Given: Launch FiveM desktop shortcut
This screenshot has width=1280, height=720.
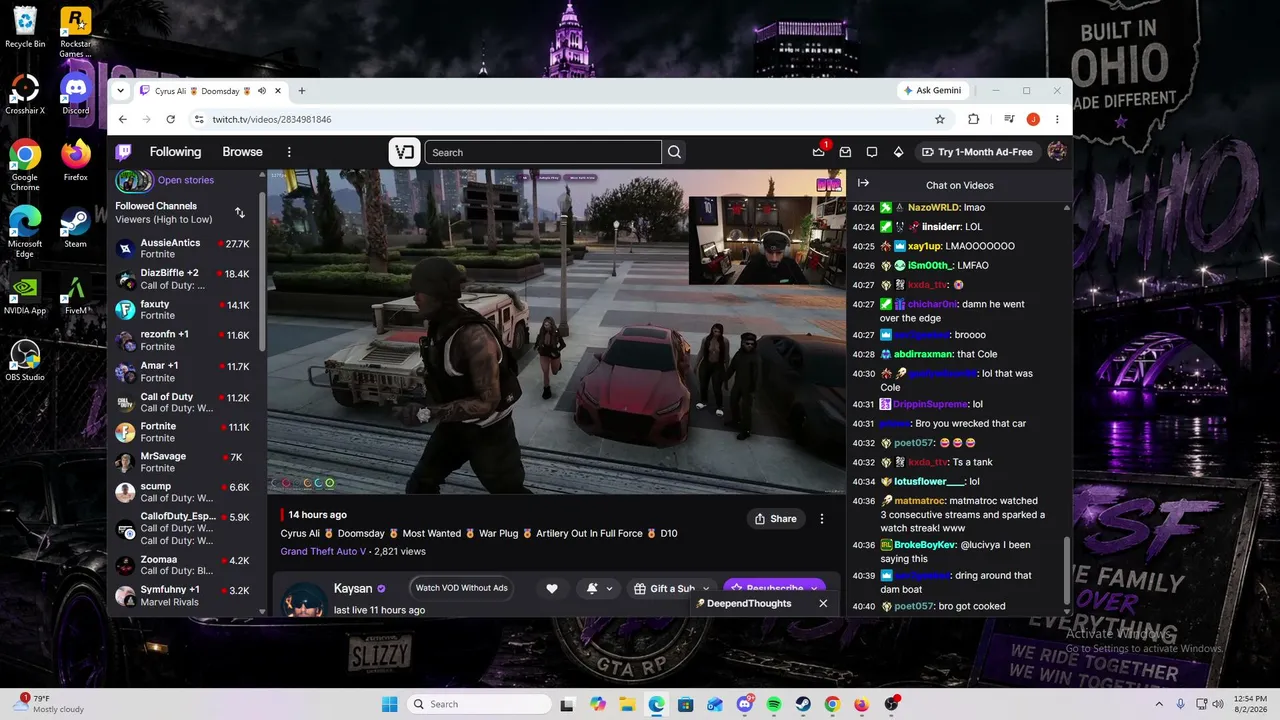Looking at the screenshot, I should point(75,294).
